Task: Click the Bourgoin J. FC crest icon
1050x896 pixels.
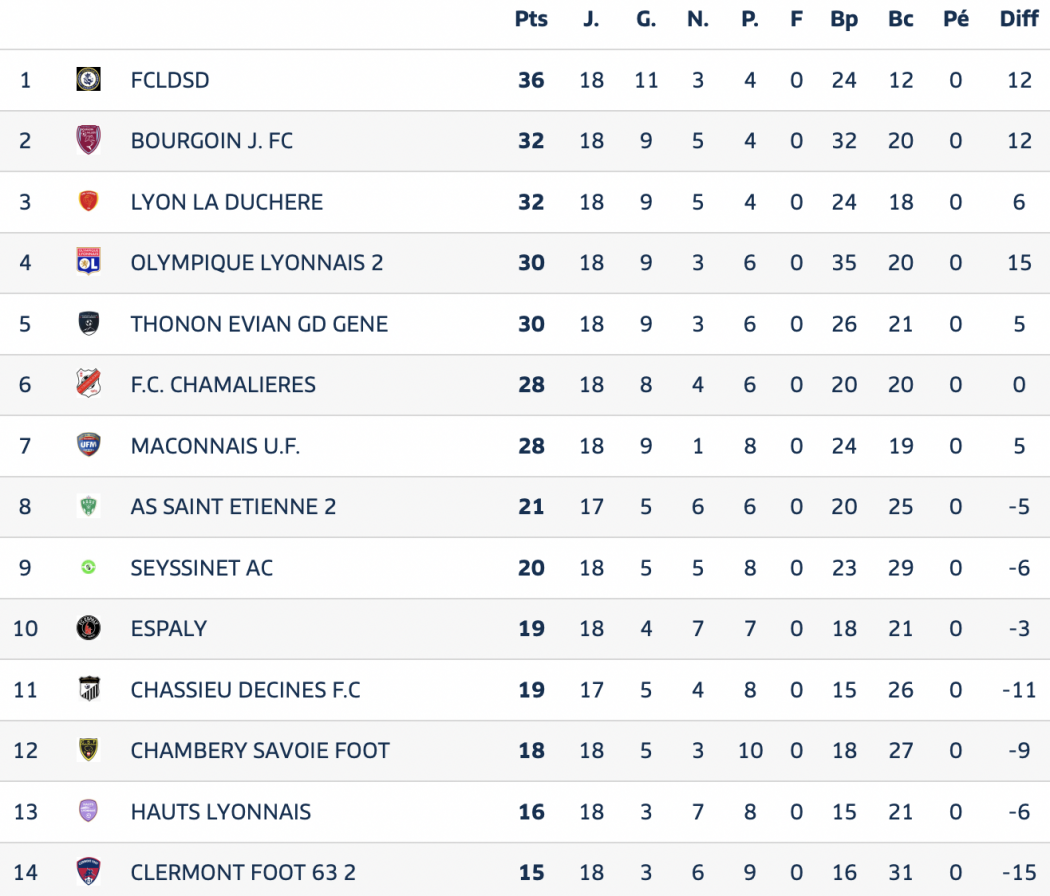Action: pyautogui.click(x=88, y=140)
